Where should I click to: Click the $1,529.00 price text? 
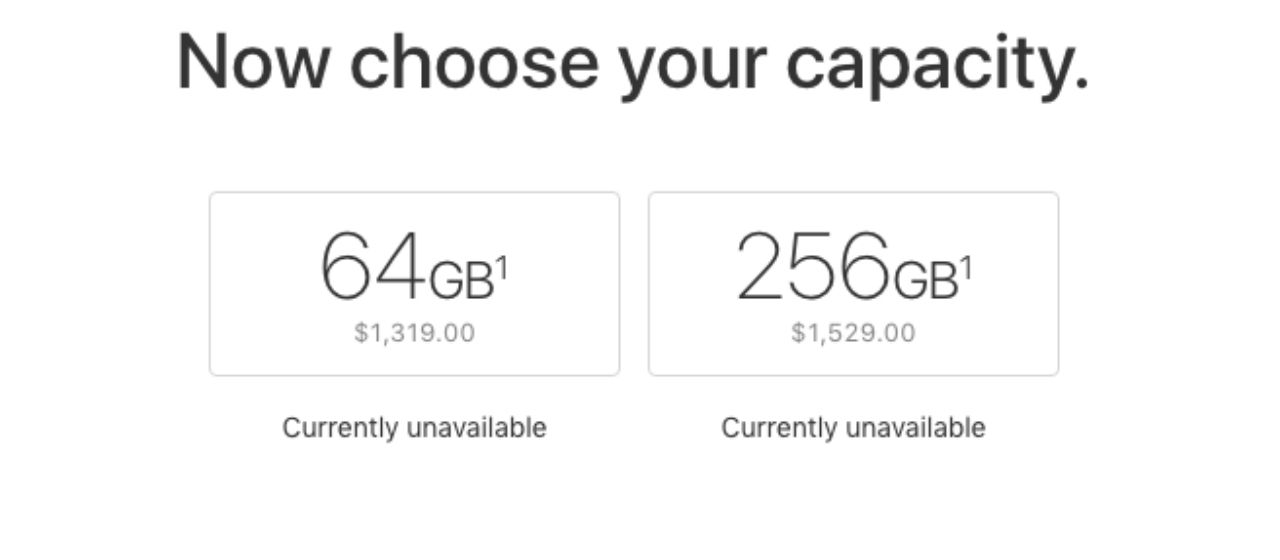853,333
